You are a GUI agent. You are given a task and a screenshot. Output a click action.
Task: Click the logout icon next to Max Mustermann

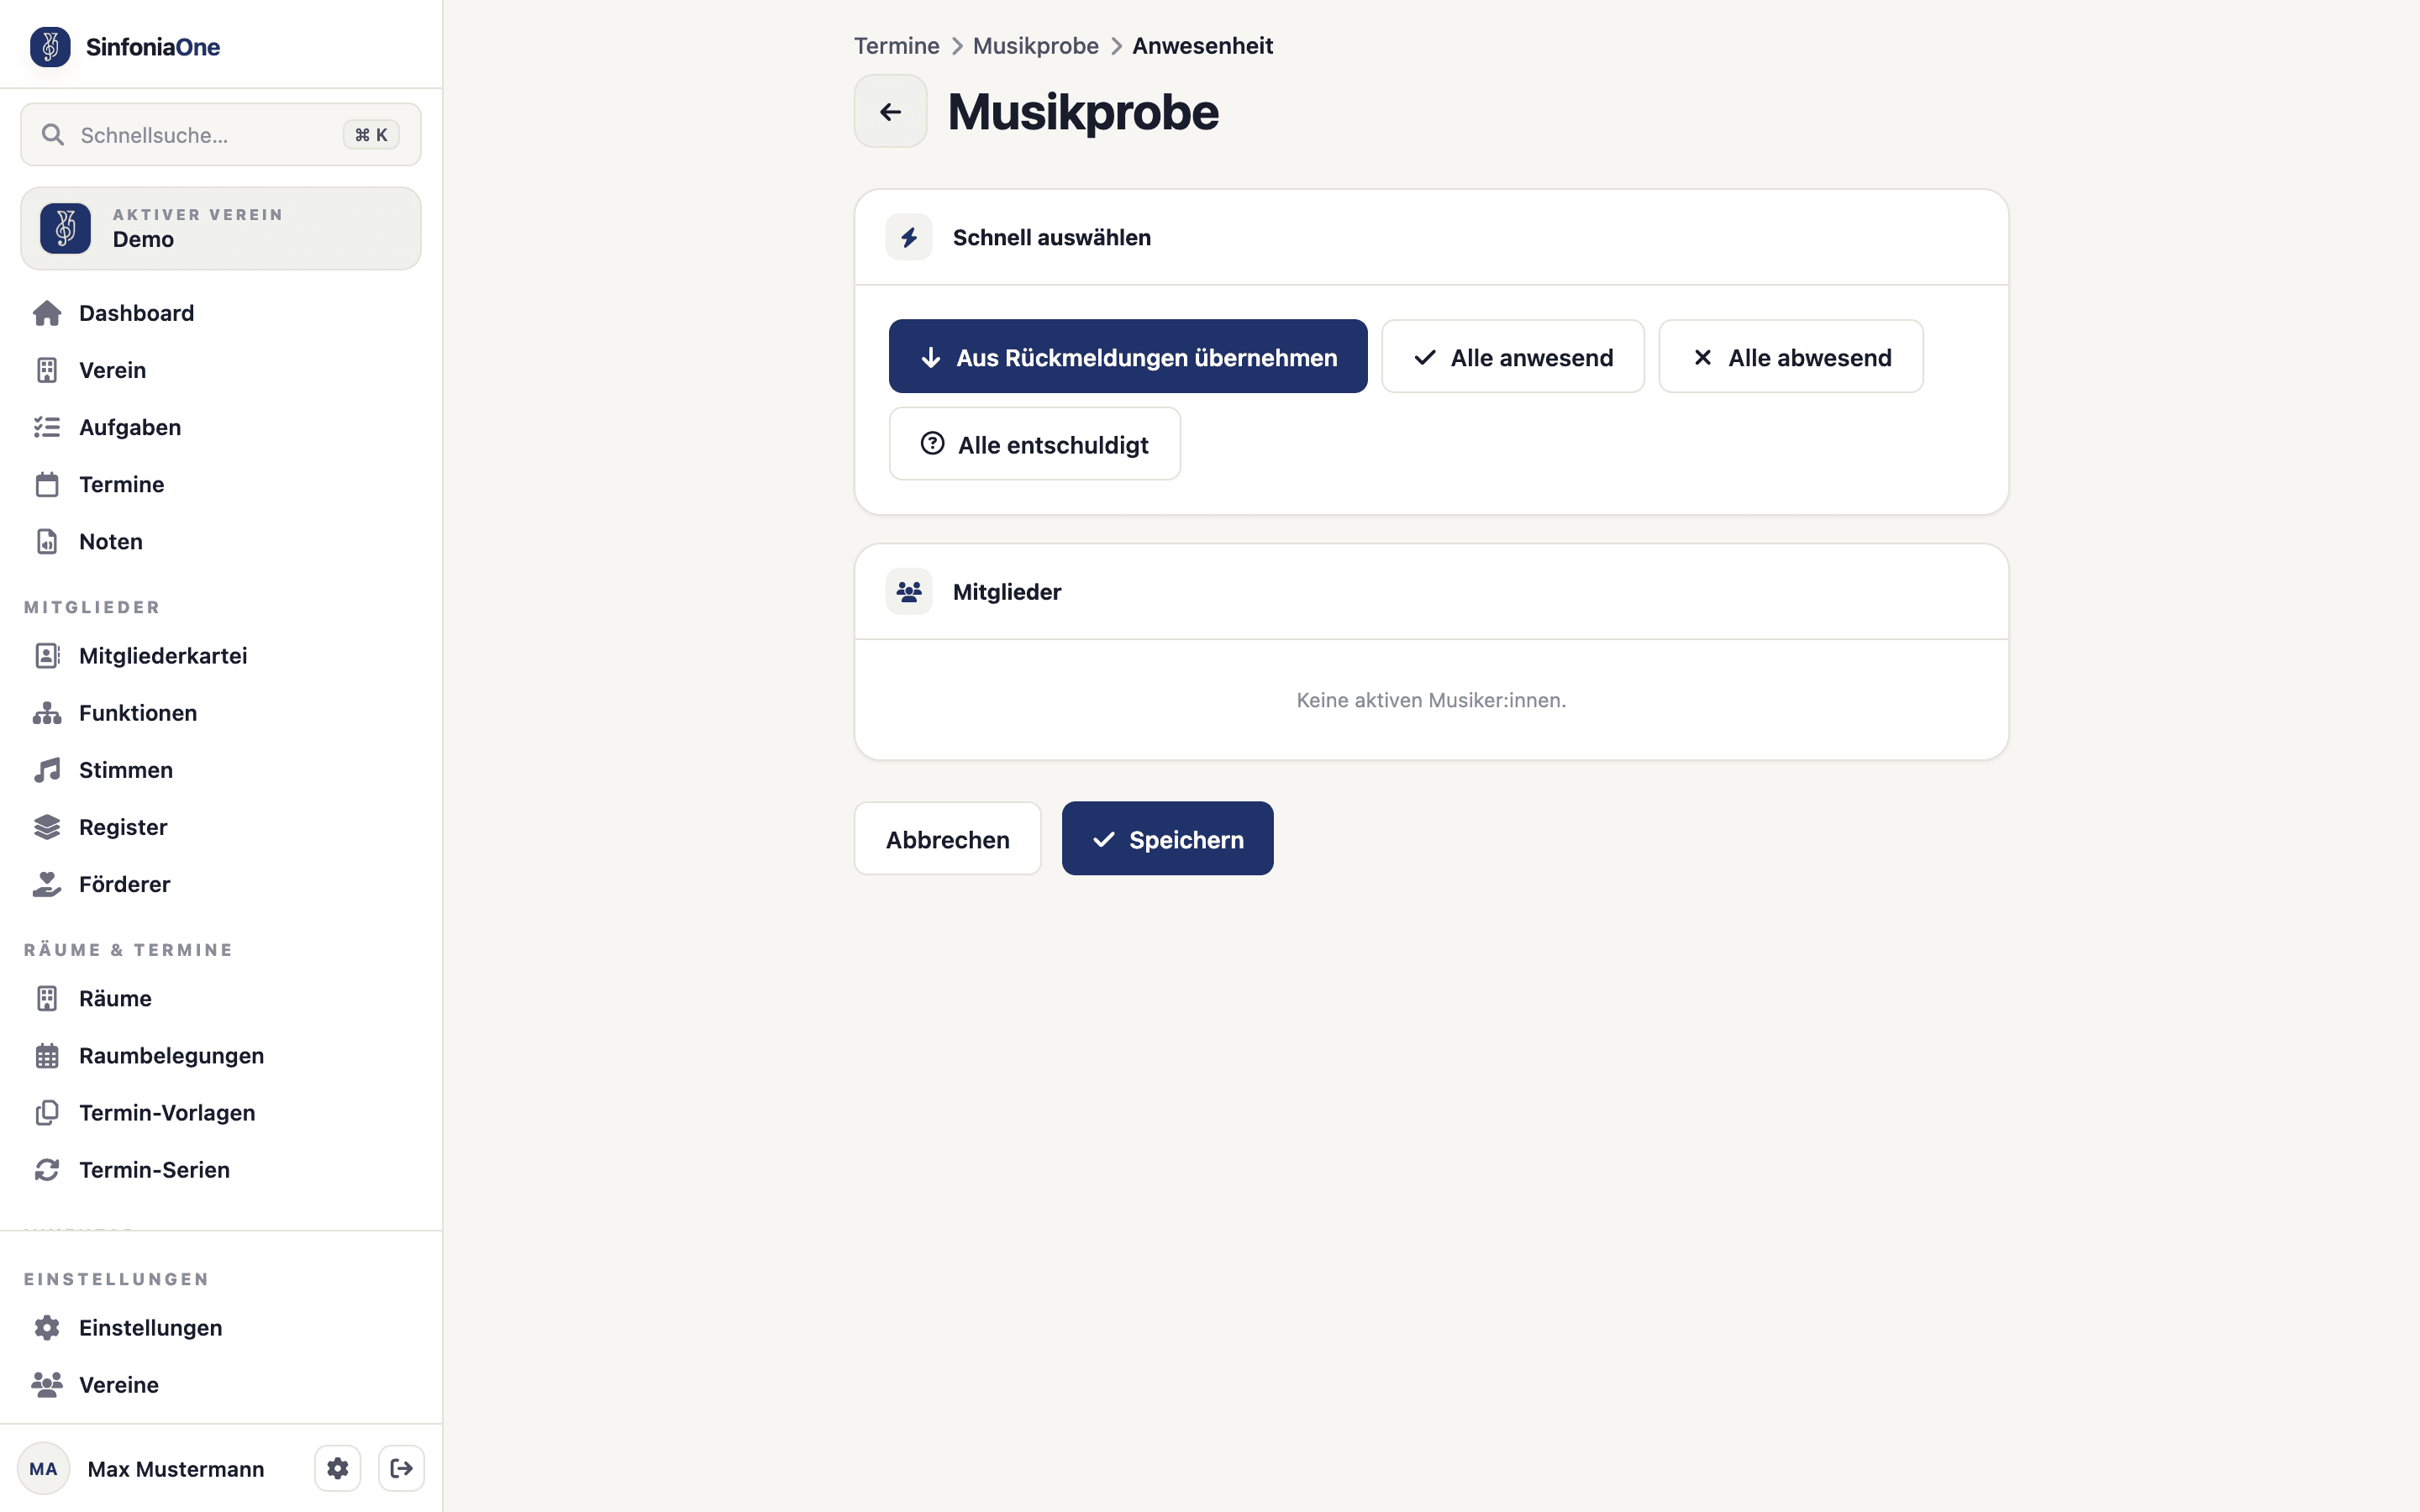[x=401, y=1468]
